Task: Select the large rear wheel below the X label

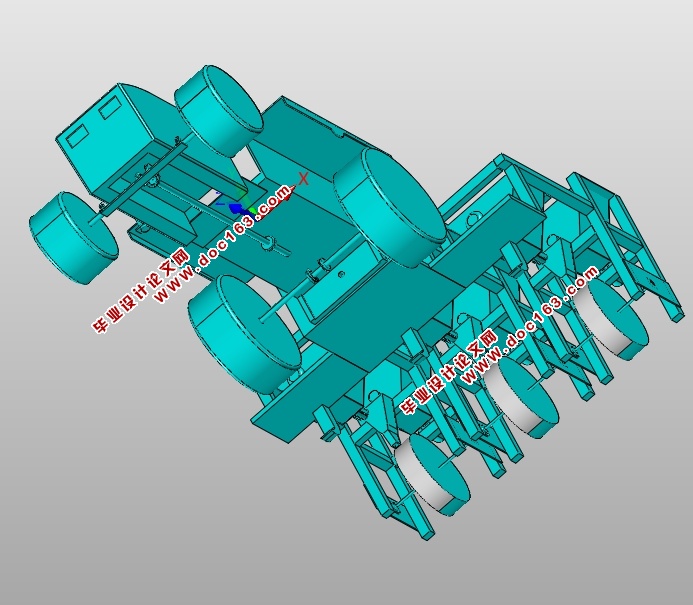Action: [389, 207]
